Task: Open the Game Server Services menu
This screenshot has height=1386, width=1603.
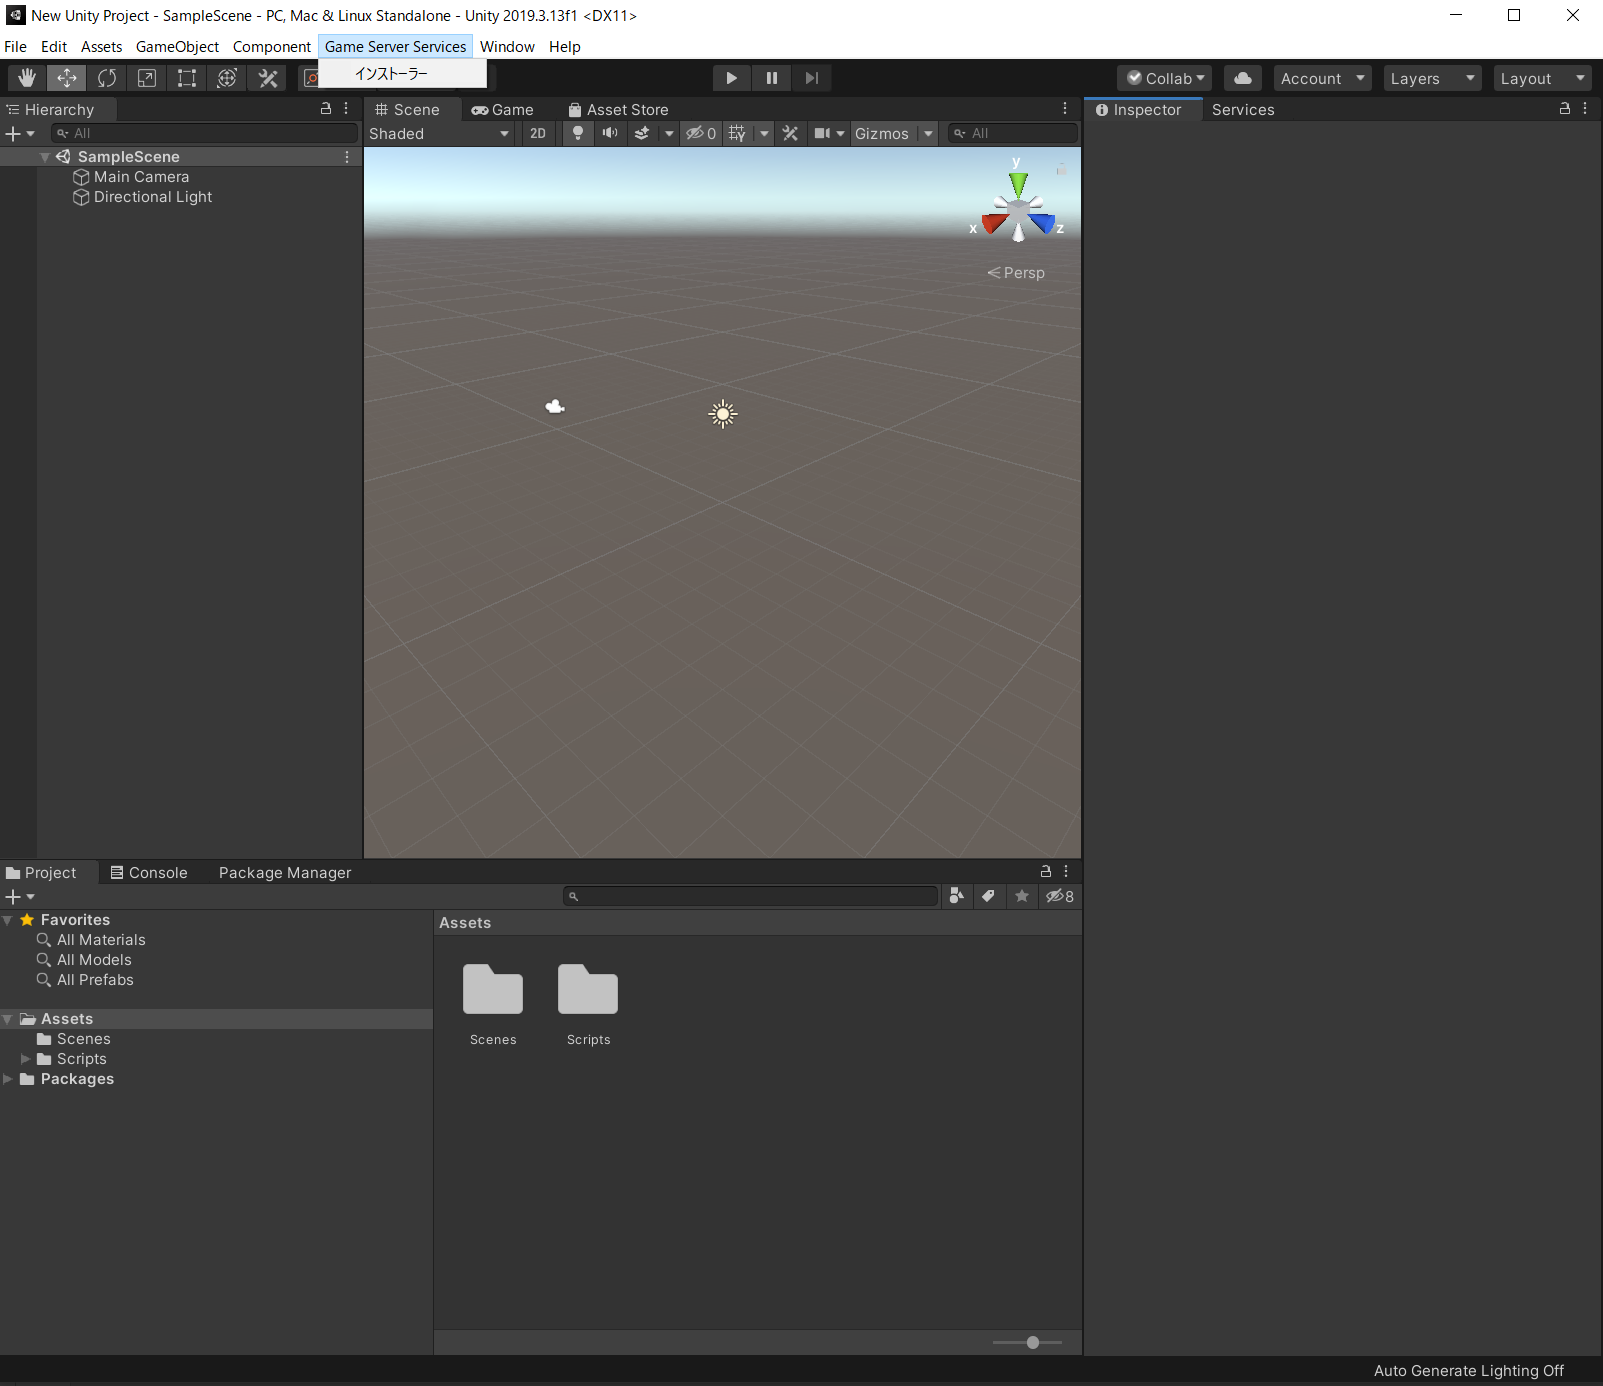Action: pos(395,46)
